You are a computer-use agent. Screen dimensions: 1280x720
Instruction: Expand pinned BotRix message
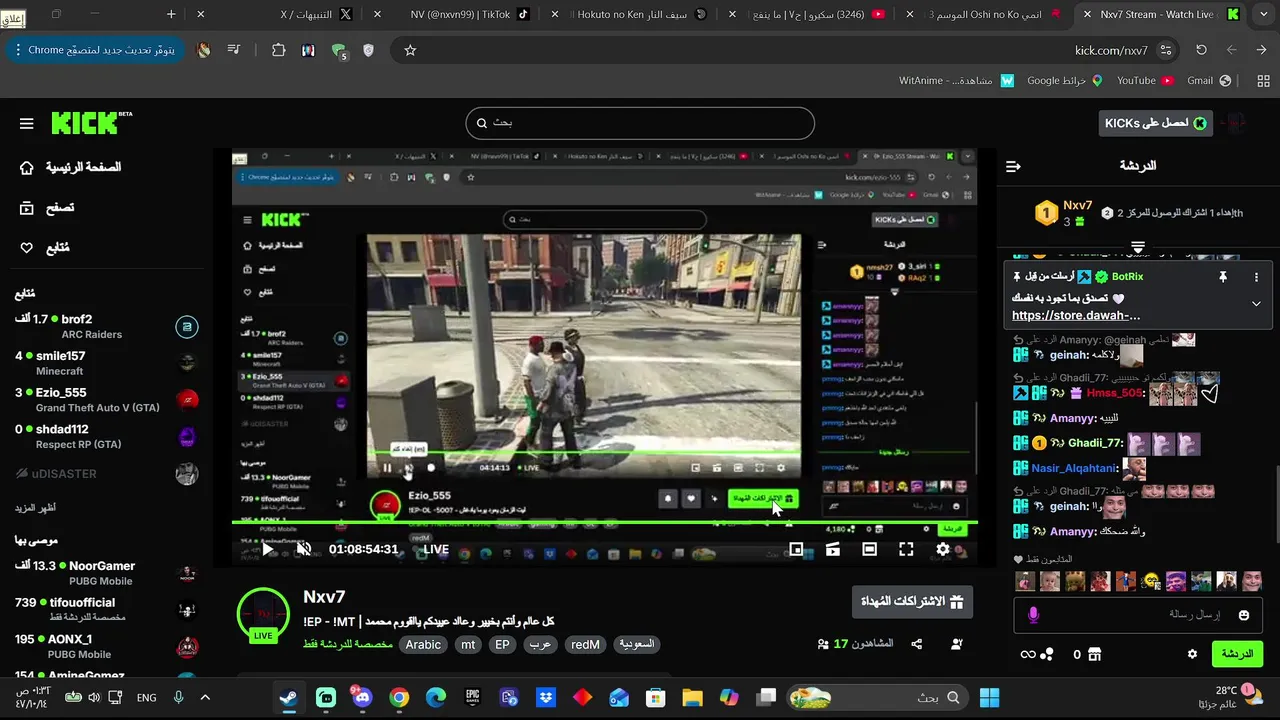coord(1256,304)
